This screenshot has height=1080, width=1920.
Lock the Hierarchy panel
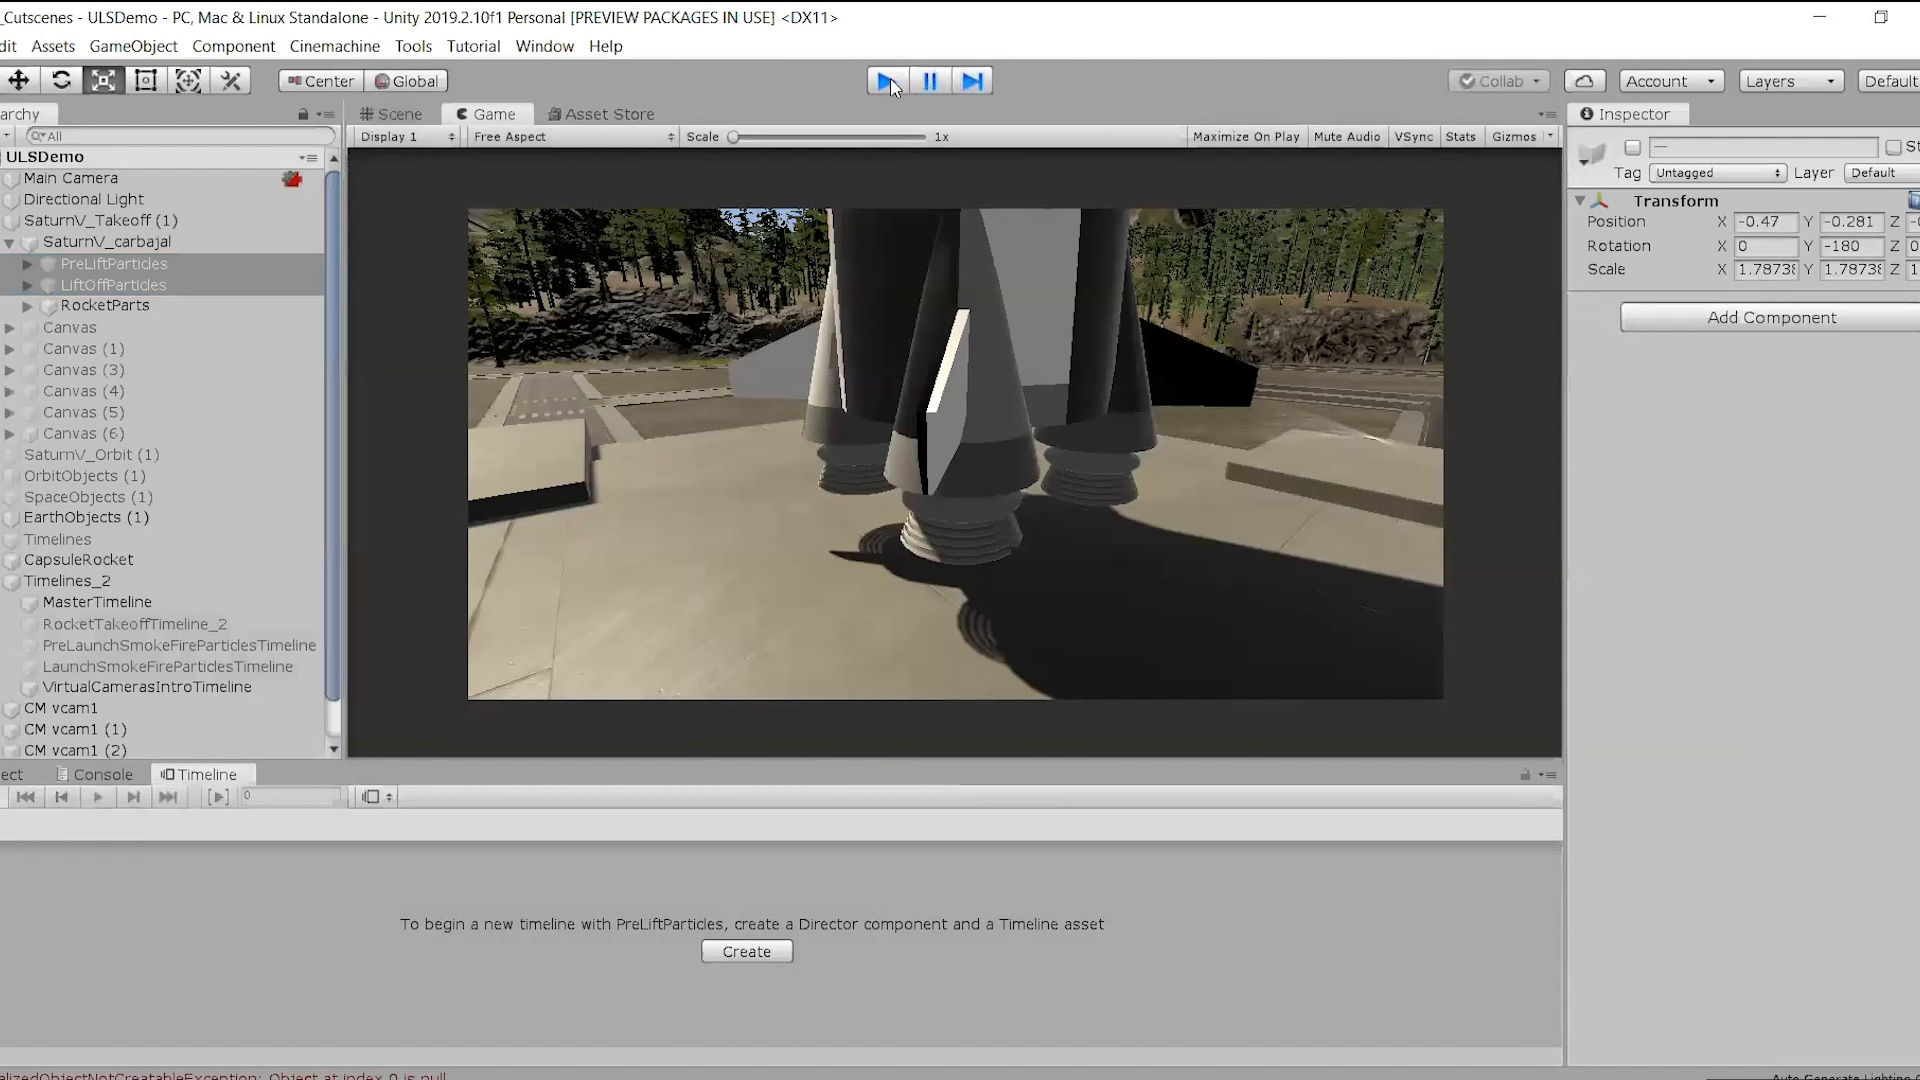click(303, 115)
